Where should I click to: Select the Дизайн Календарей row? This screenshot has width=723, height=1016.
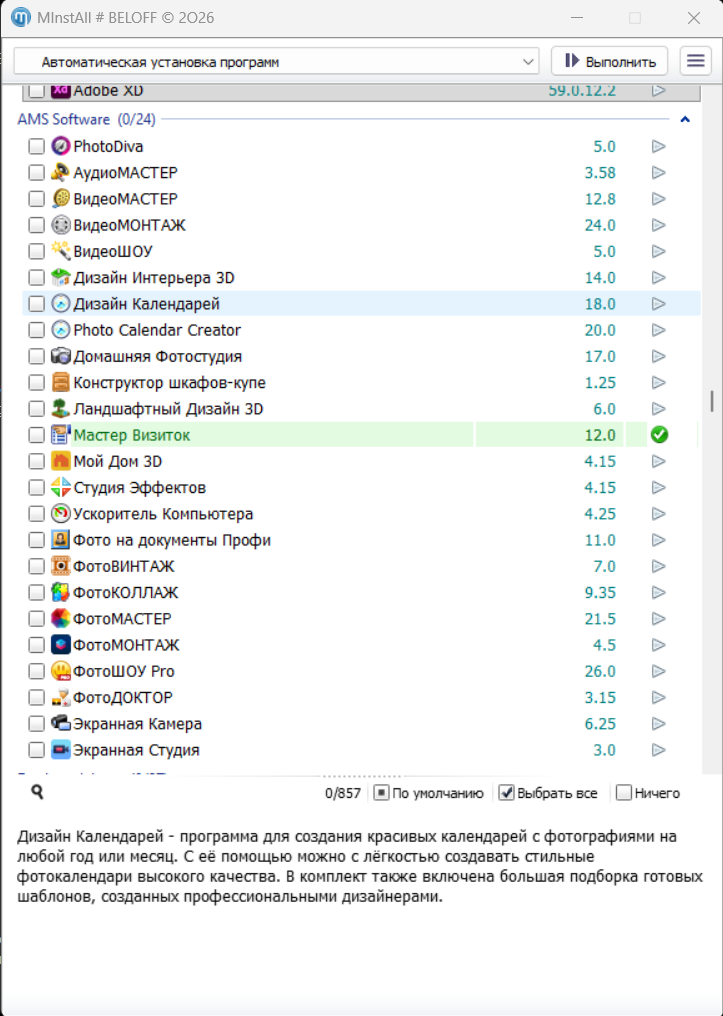(362, 303)
